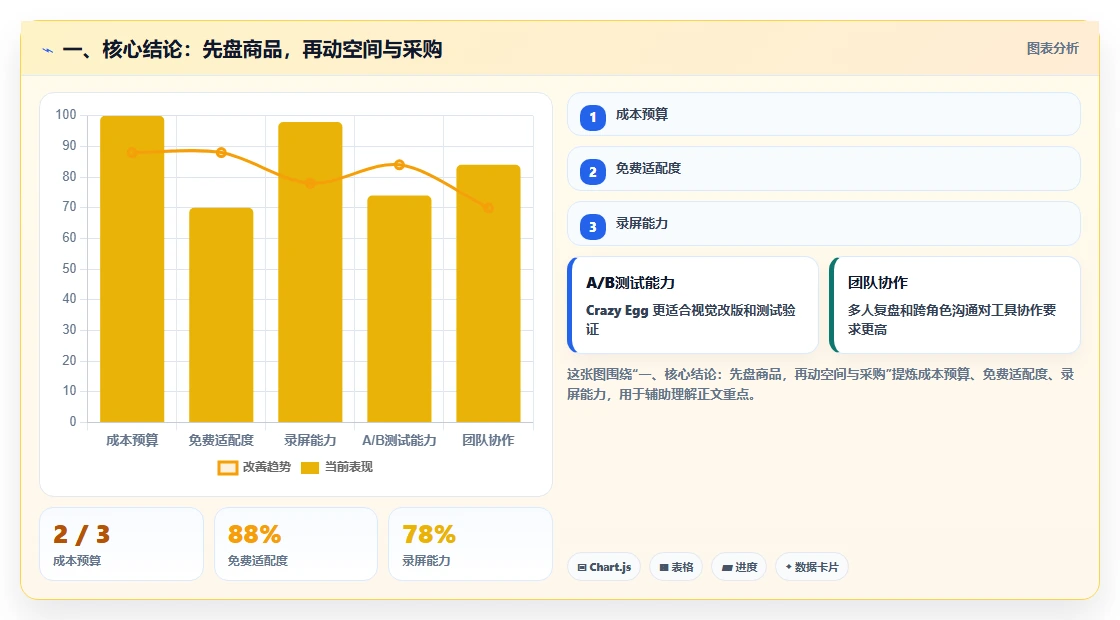The image size is (1120, 620).
Task: Open the 录屏能力 list row
Action: tap(824, 224)
